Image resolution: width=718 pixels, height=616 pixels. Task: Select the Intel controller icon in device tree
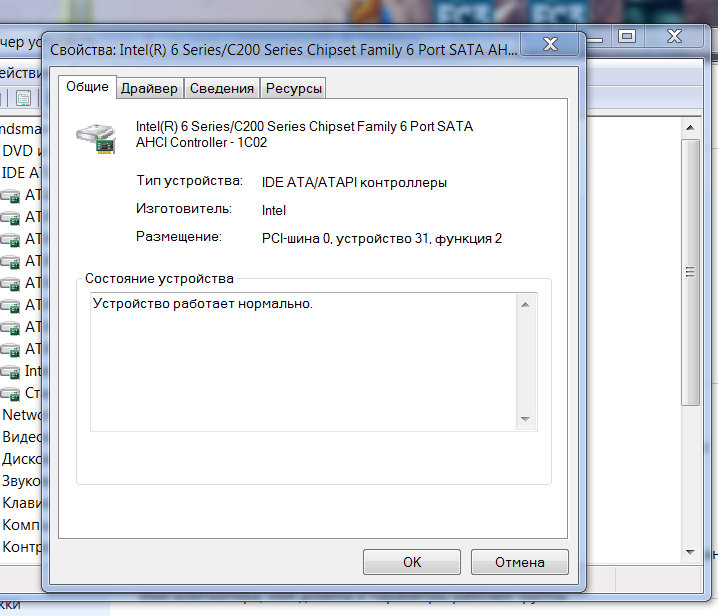click(x=11, y=372)
